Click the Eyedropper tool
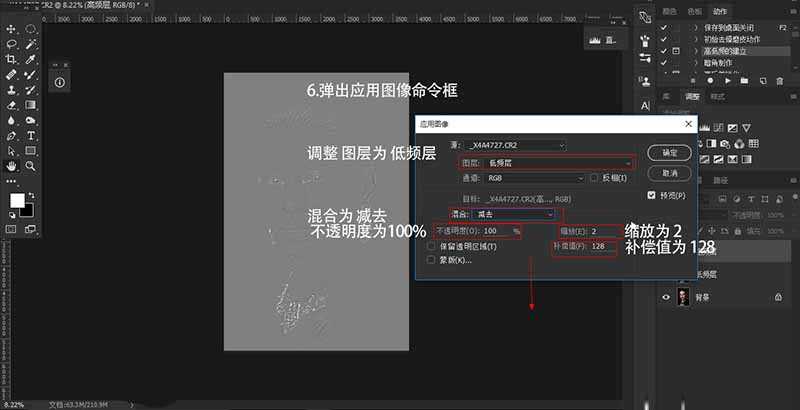The height and width of the screenshot is (410, 800). (x=31, y=60)
